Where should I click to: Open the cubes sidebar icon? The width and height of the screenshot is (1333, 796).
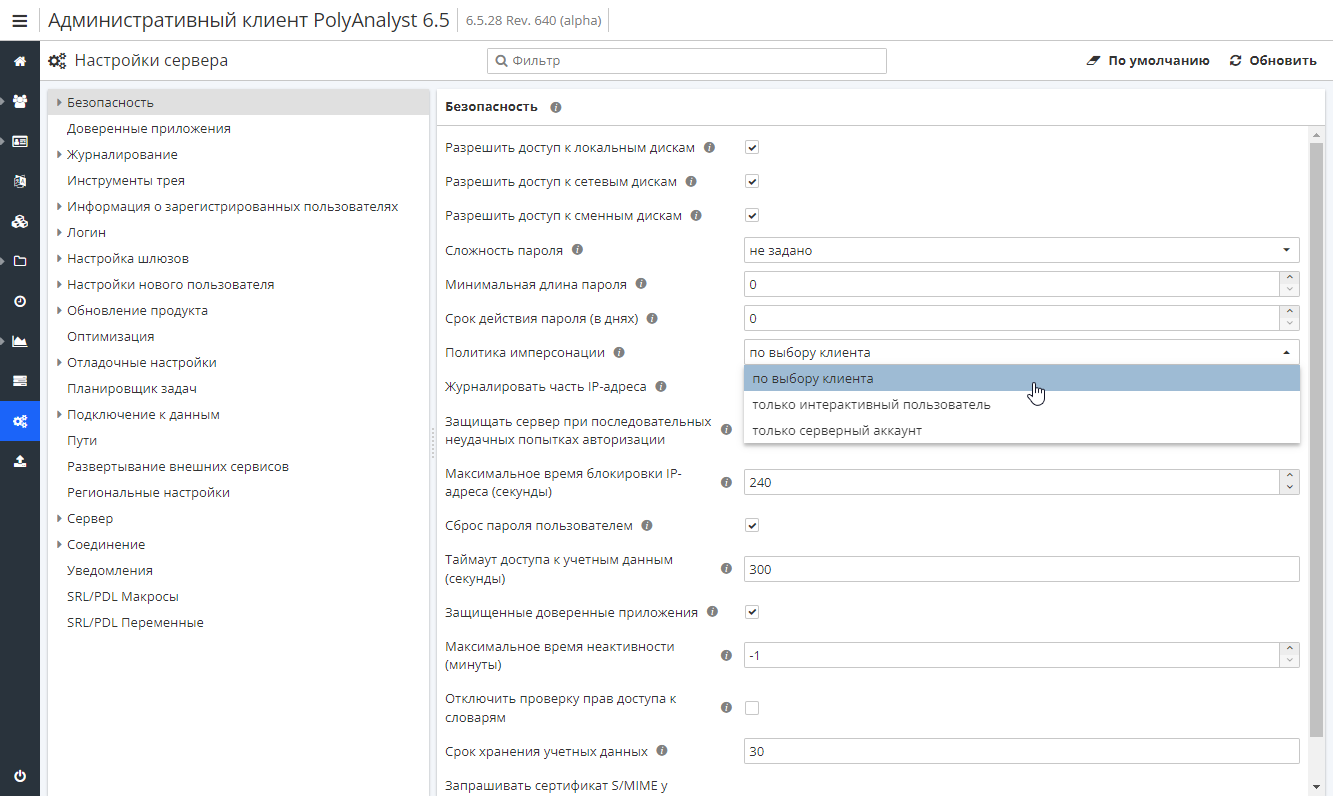pyautogui.click(x=20, y=221)
